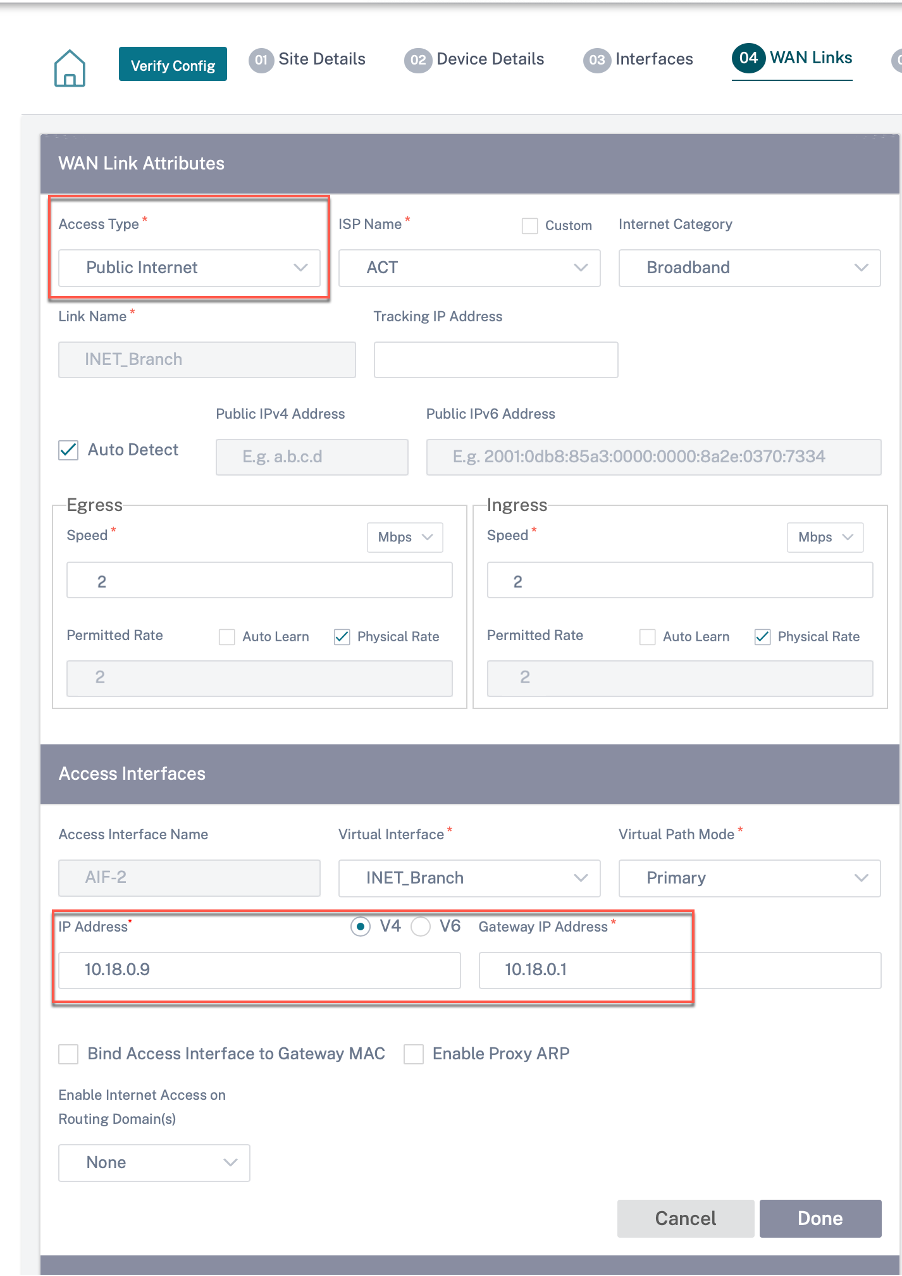Select the V6 radio button

pyautogui.click(x=421, y=927)
